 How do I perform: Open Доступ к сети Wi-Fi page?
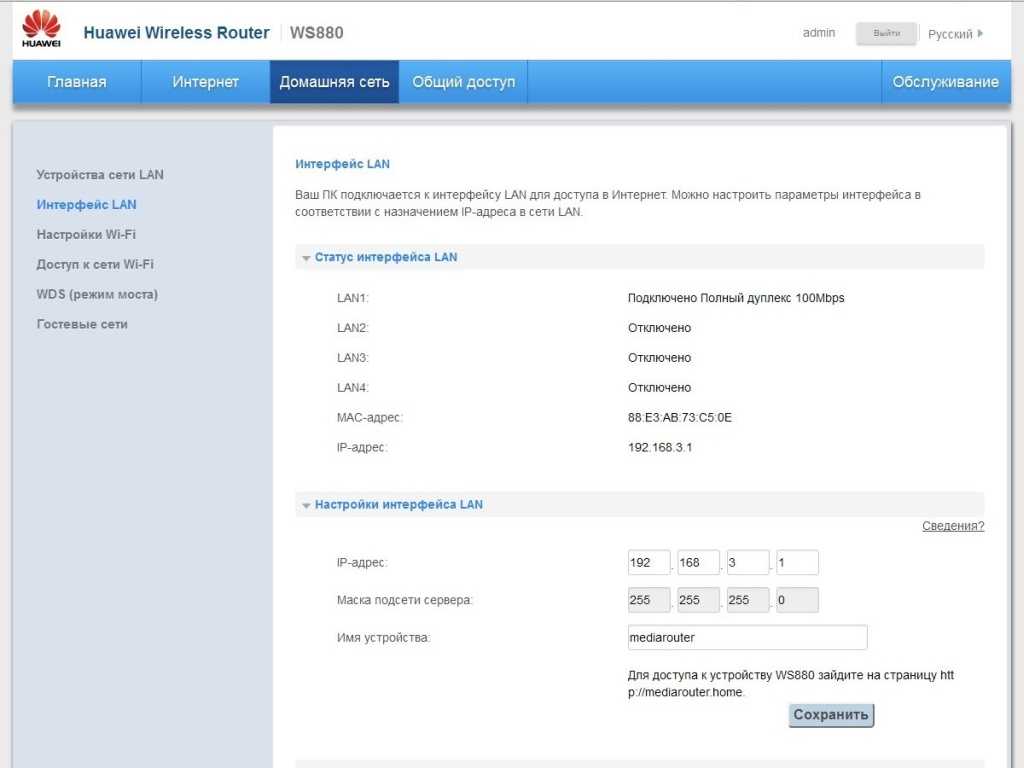(x=95, y=264)
